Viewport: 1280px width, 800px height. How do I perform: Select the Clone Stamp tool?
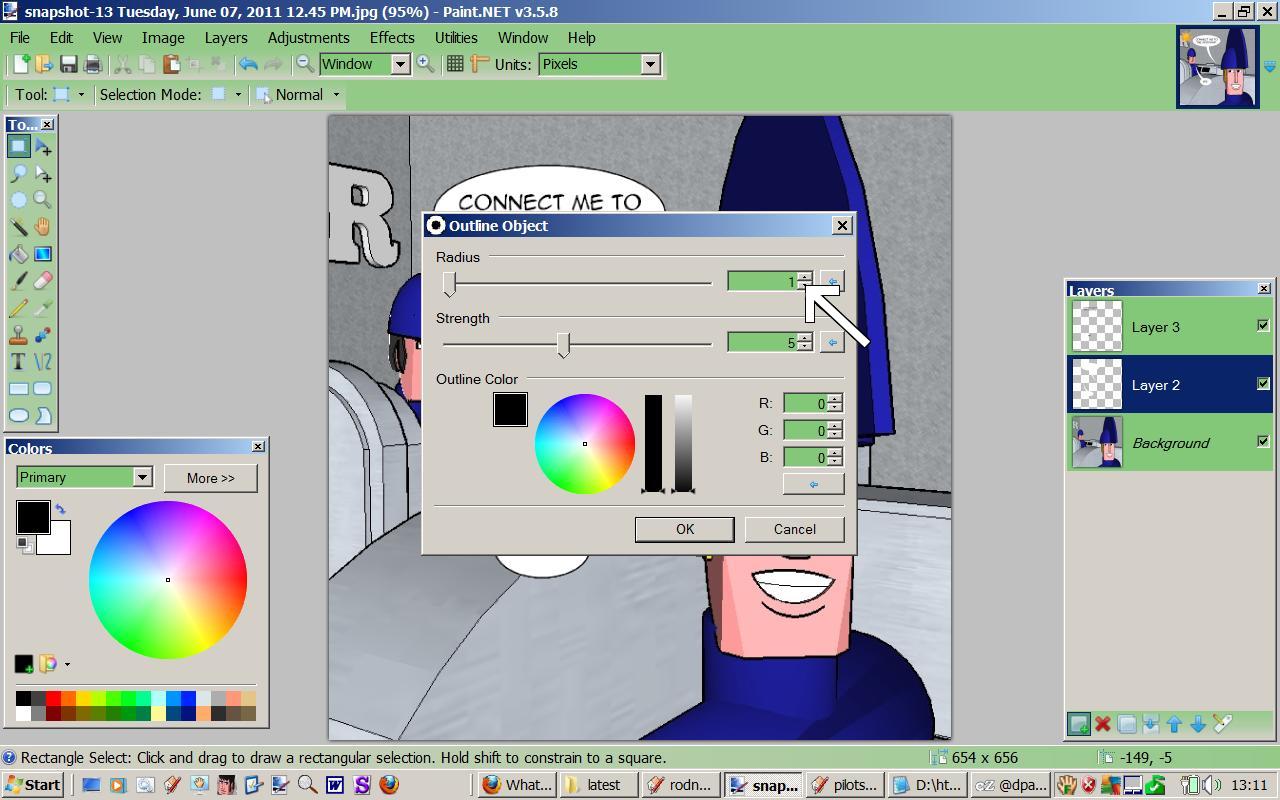(19, 335)
